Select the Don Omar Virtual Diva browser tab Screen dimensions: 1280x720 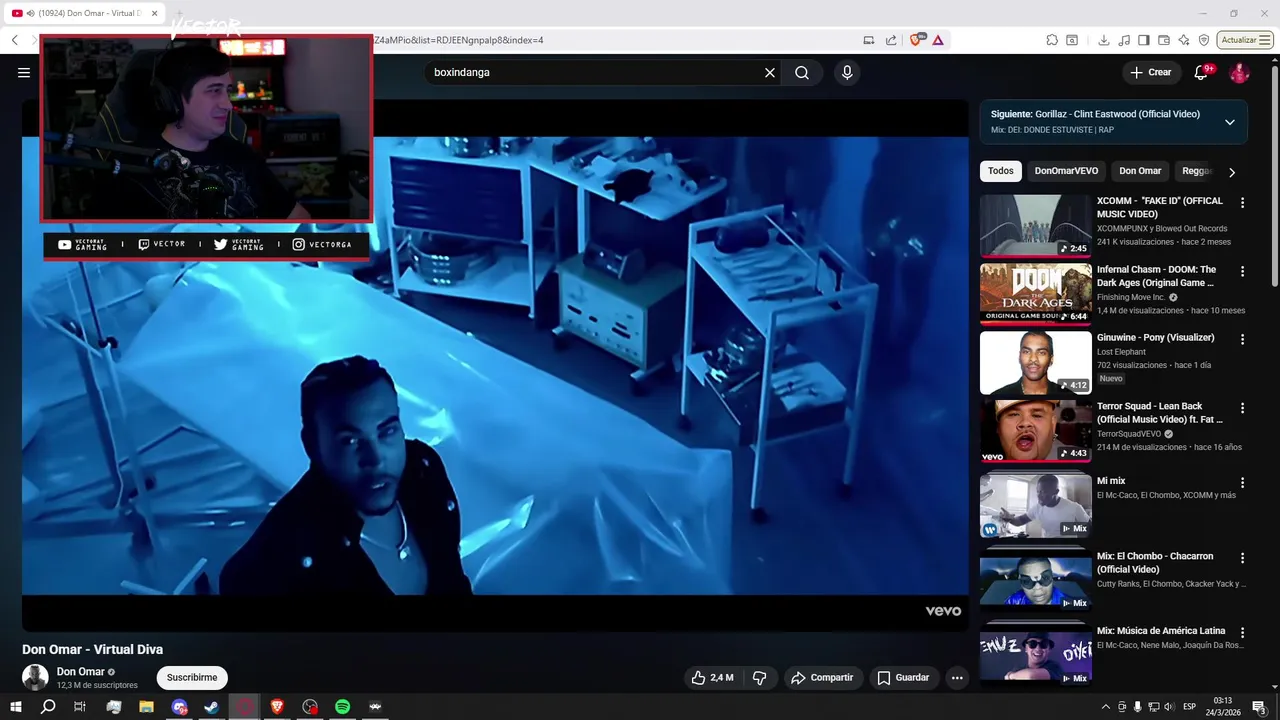[x=85, y=13]
